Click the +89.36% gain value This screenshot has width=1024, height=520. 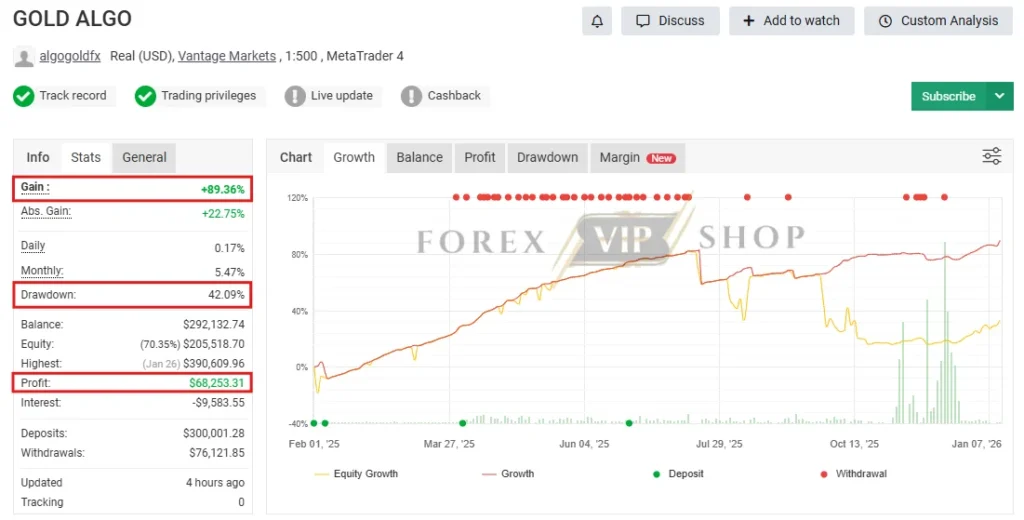223,189
